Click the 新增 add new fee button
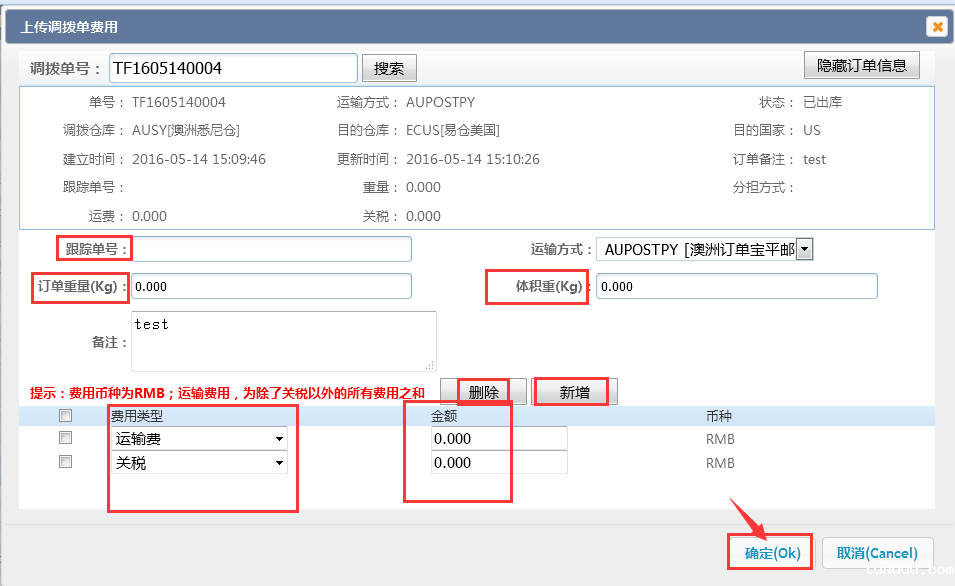955x586 pixels. click(x=571, y=391)
